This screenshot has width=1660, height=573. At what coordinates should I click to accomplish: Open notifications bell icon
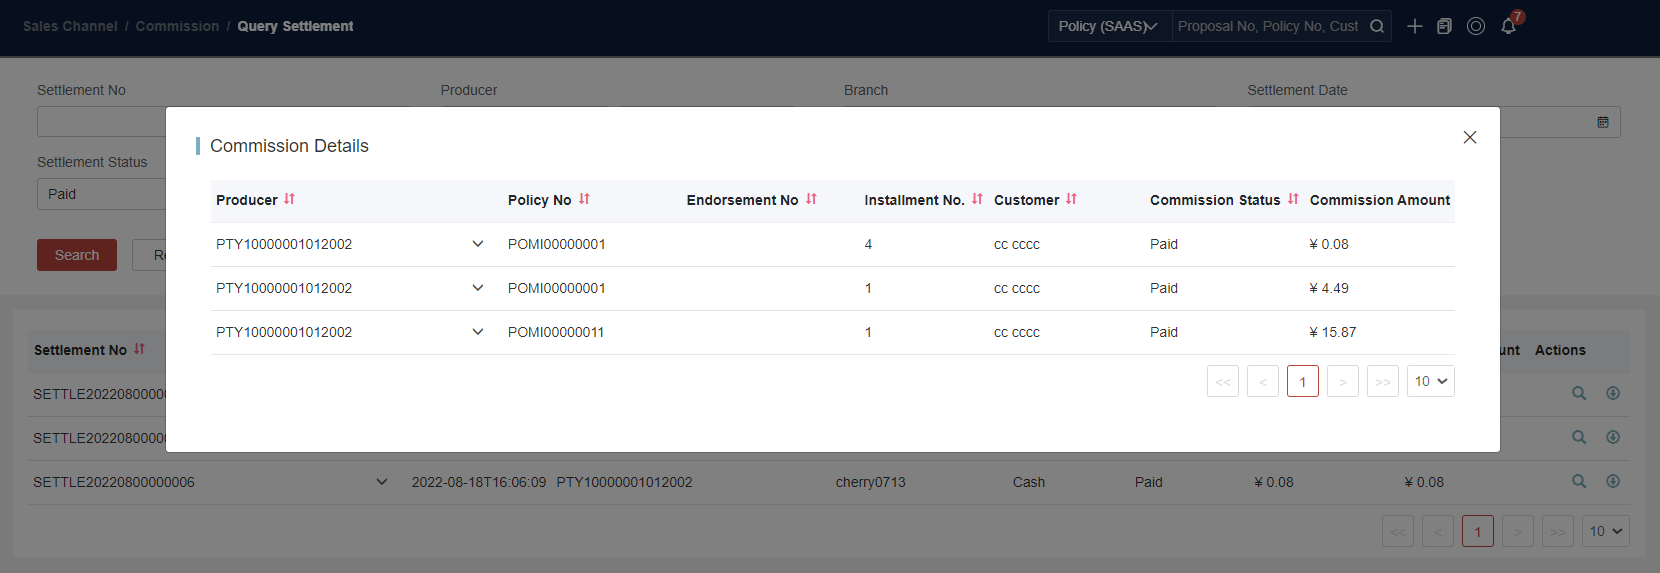(1508, 26)
